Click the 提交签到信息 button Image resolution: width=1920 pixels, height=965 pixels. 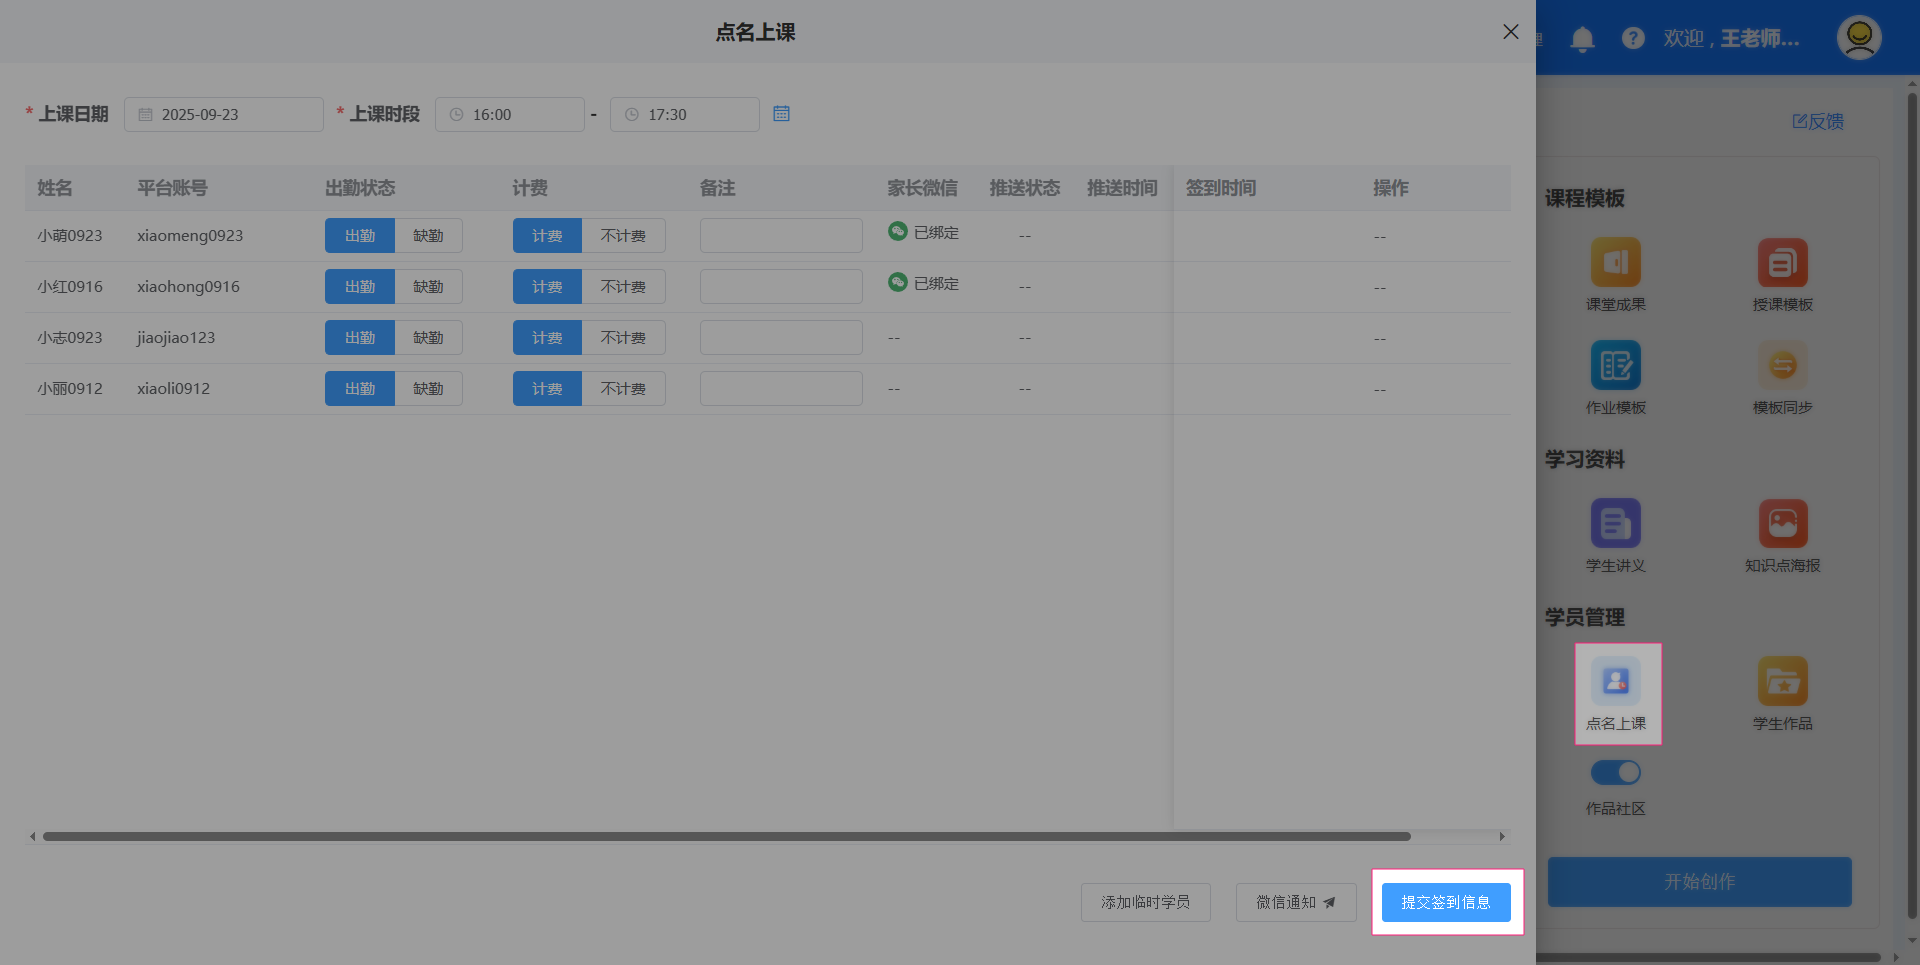(1446, 902)
